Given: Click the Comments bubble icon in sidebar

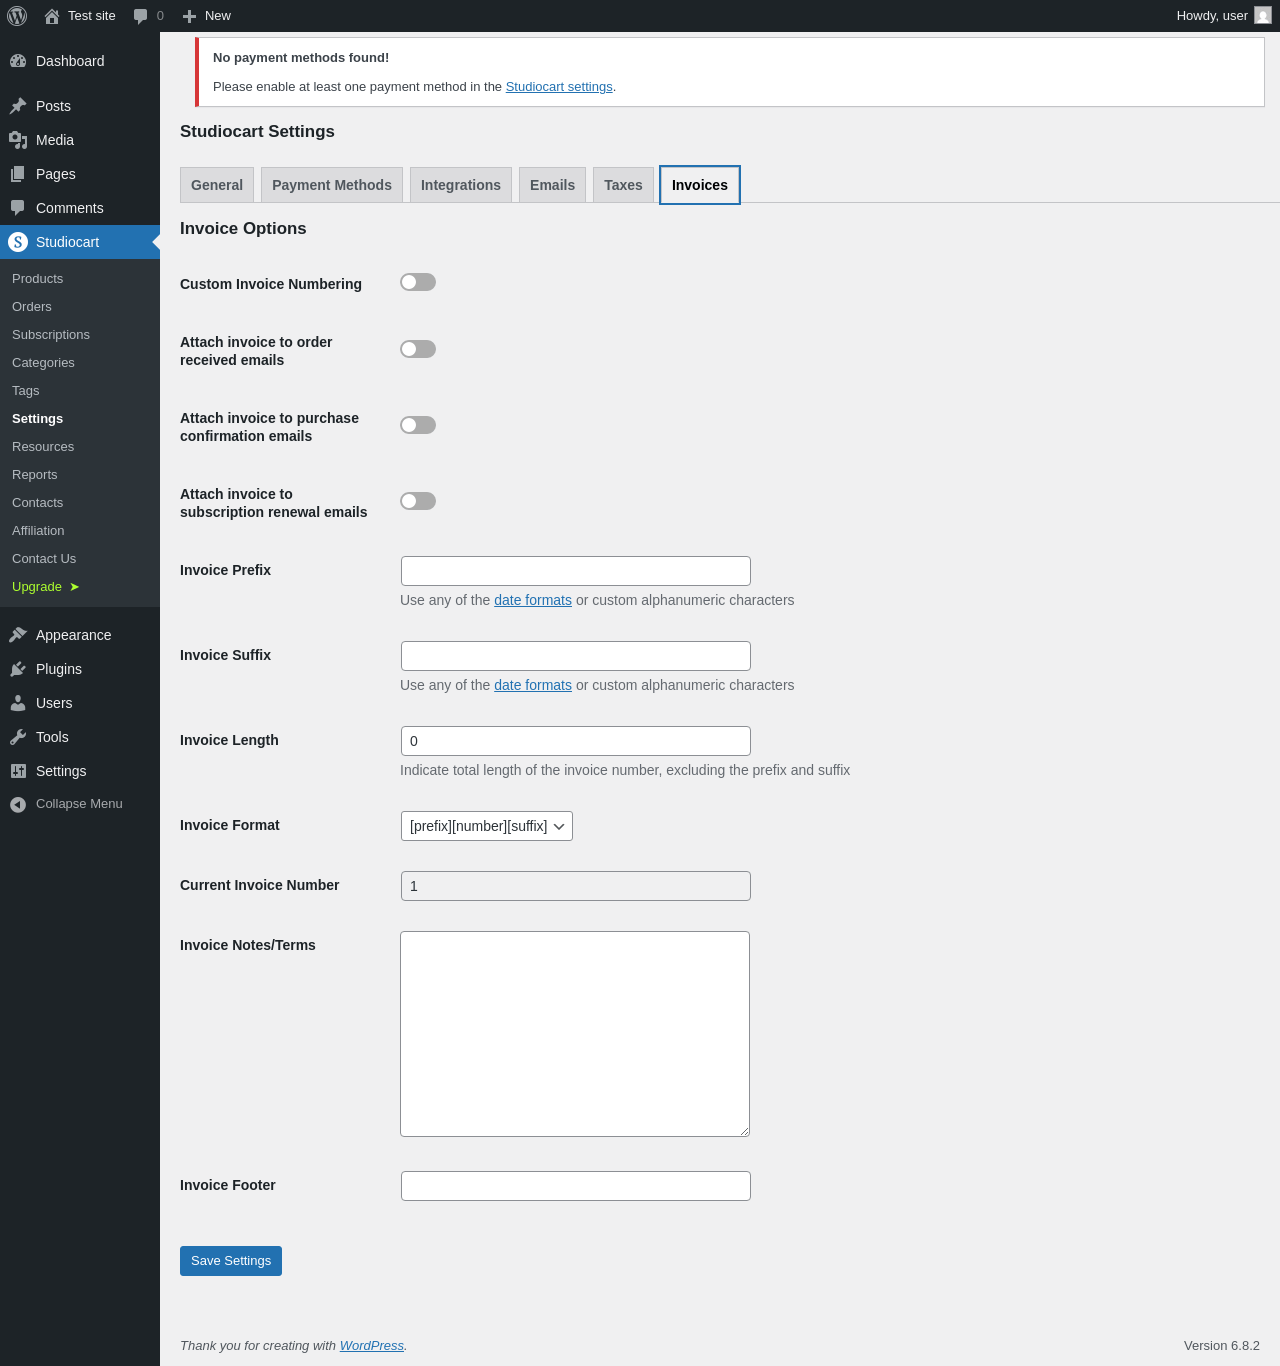Looking at the screenshot, I should tap(18, 208).
